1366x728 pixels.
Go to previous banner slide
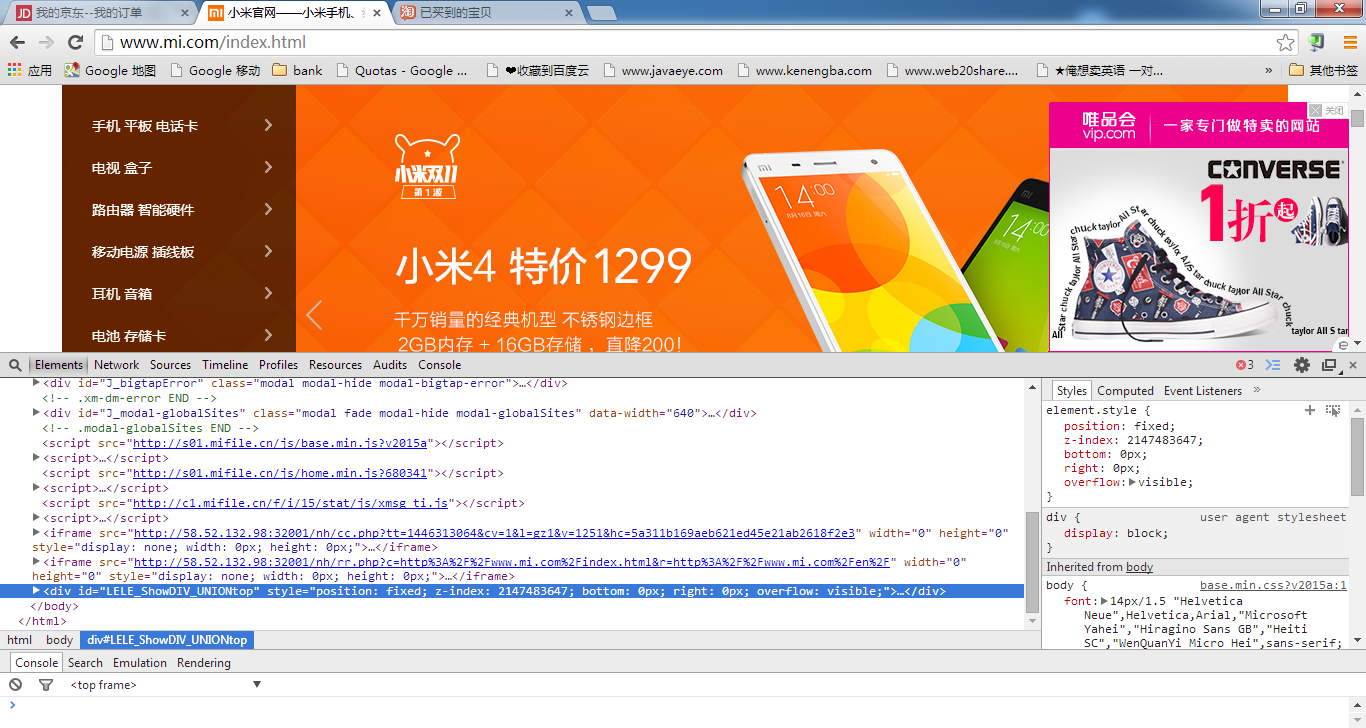click(314, 315)
